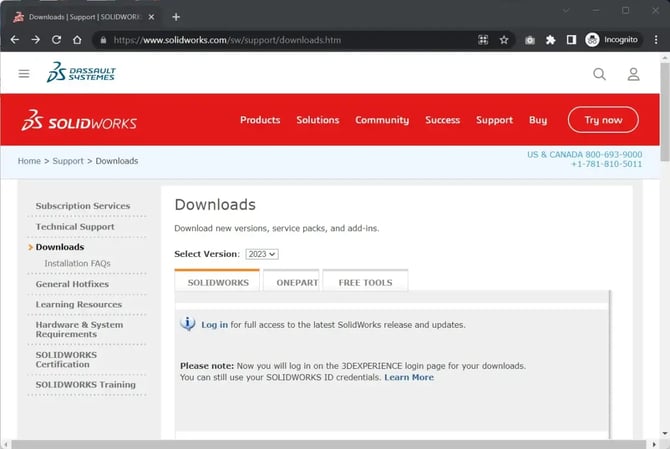This screenshot has width=670, height=449.
Task: Click the Dassault Systemes logo
Action: pyautogui.click(x=82, y=73)
